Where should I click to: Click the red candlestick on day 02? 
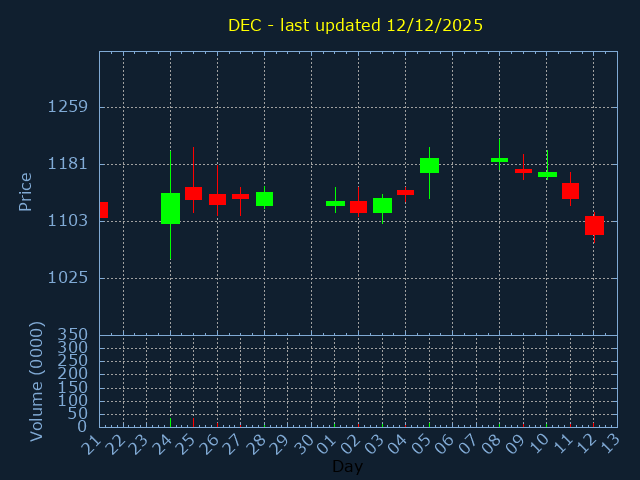[x=358, y=207]
